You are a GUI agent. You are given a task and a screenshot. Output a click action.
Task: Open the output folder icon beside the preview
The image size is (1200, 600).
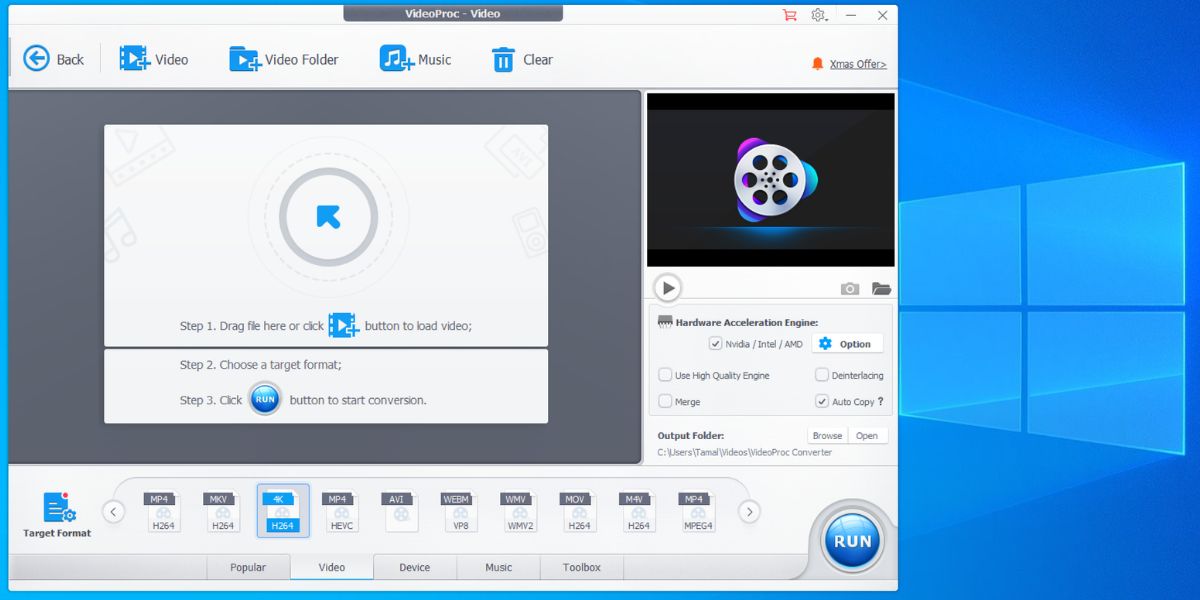point(881,288)
